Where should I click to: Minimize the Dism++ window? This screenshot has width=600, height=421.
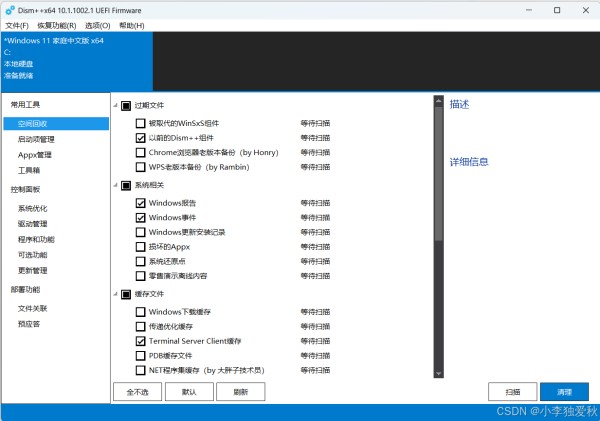tap(529, 10)
